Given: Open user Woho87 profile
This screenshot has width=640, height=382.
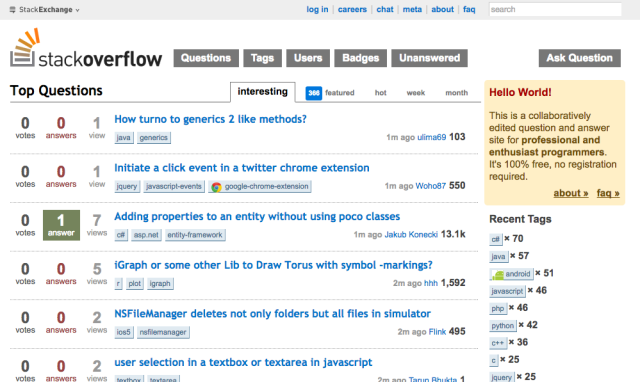Looking at the screenshot, I should click(430, 186).
